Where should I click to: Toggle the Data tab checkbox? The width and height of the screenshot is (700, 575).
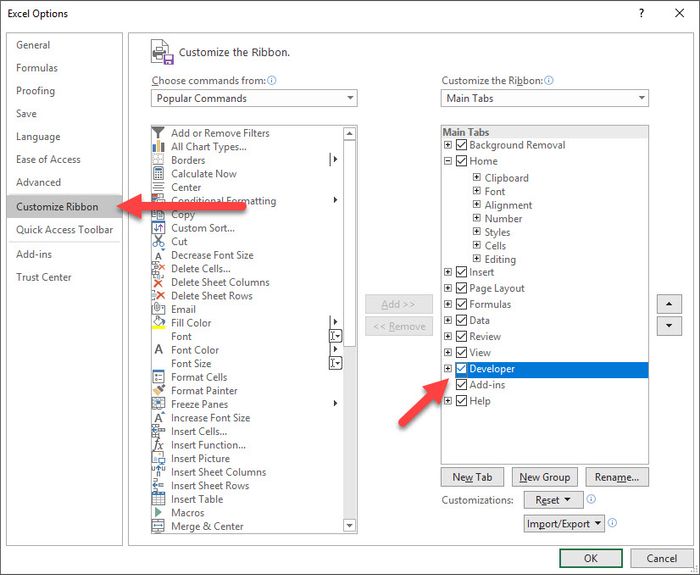click(x=462, y=320)
